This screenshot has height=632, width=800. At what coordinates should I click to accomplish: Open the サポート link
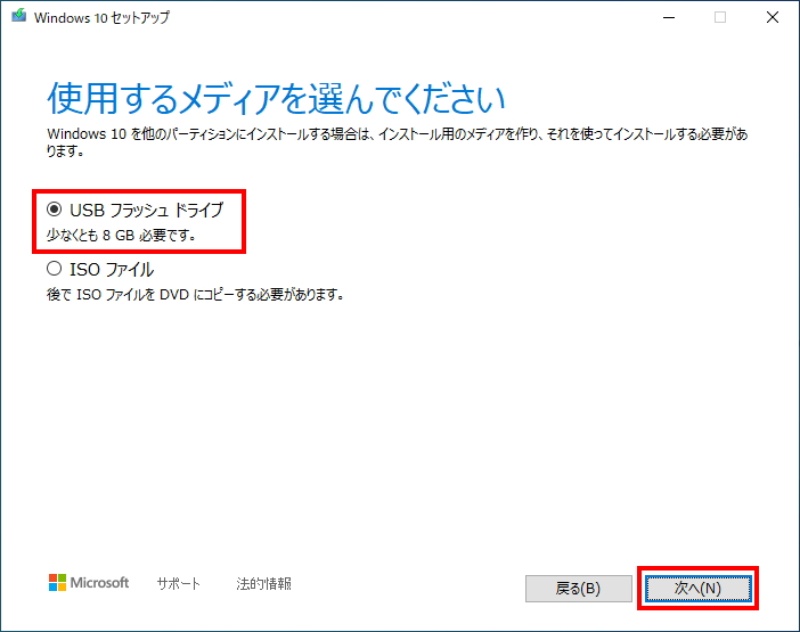178,584
